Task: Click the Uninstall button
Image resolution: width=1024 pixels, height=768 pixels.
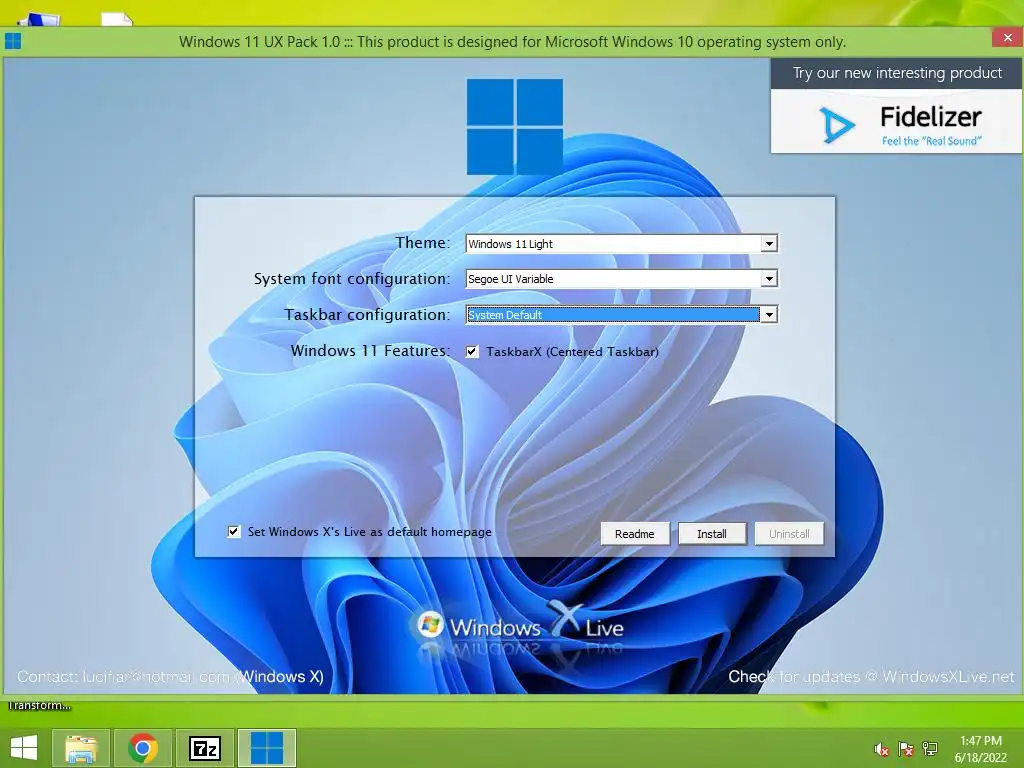Action: click(789, 534)
